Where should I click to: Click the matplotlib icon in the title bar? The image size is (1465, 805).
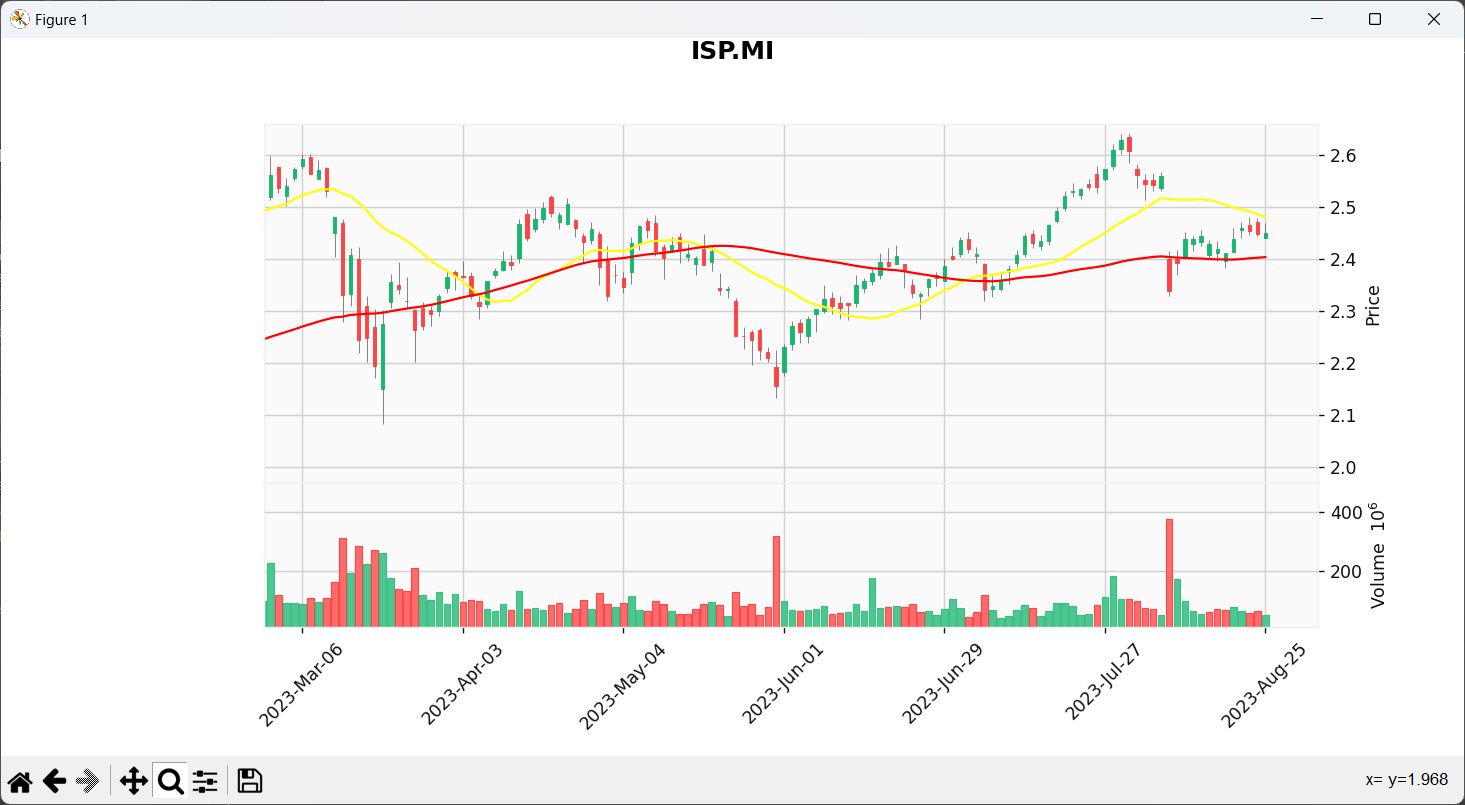(x=20, y=19)
